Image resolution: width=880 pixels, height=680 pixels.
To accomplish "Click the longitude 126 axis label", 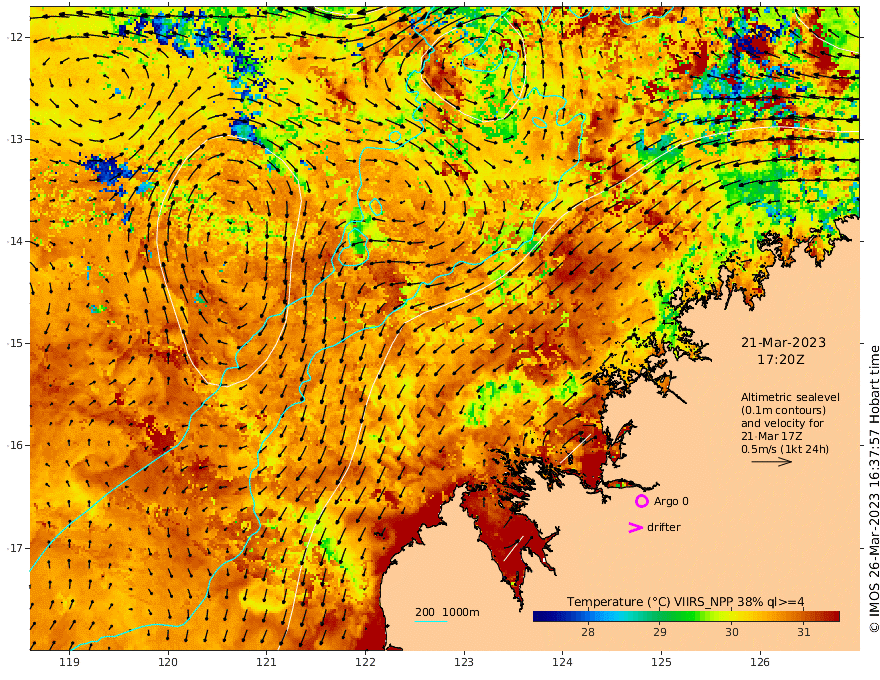I will pos(760,662).
